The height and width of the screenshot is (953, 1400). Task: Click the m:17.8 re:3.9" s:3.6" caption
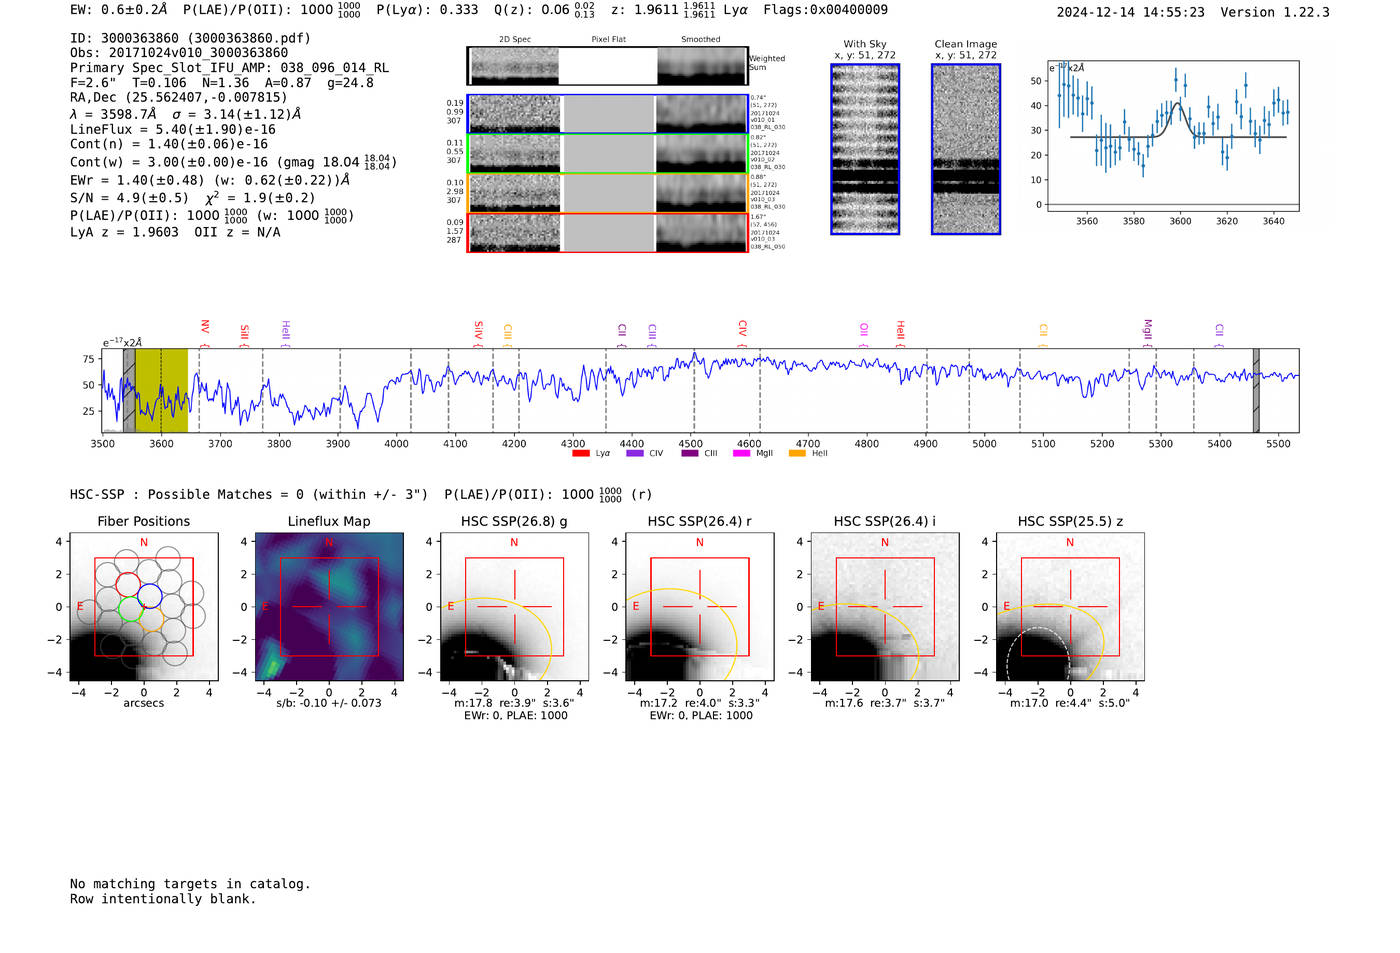tap(514, 703)
